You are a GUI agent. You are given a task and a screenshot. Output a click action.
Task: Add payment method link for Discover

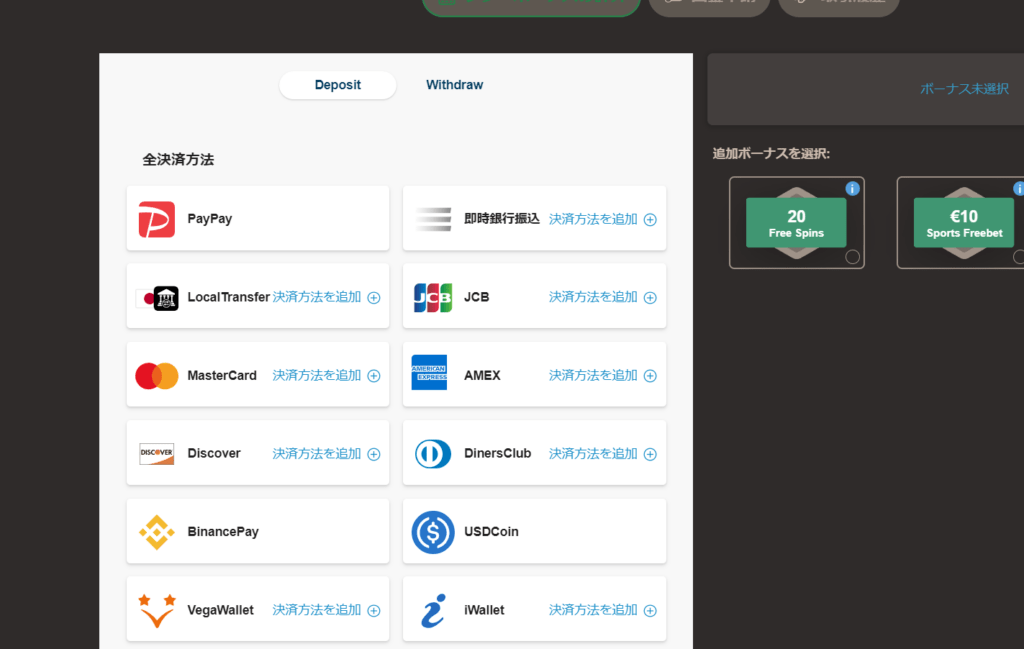pos(317,454)
